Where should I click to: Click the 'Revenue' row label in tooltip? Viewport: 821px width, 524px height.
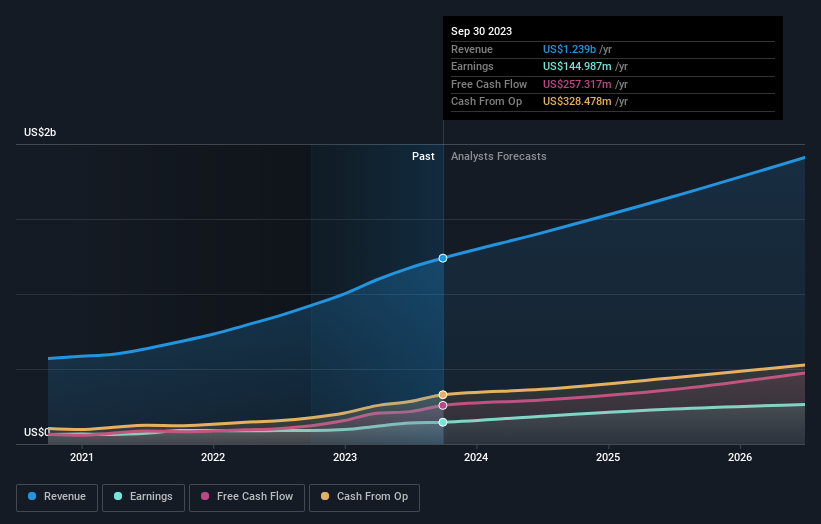pos(472,49)
